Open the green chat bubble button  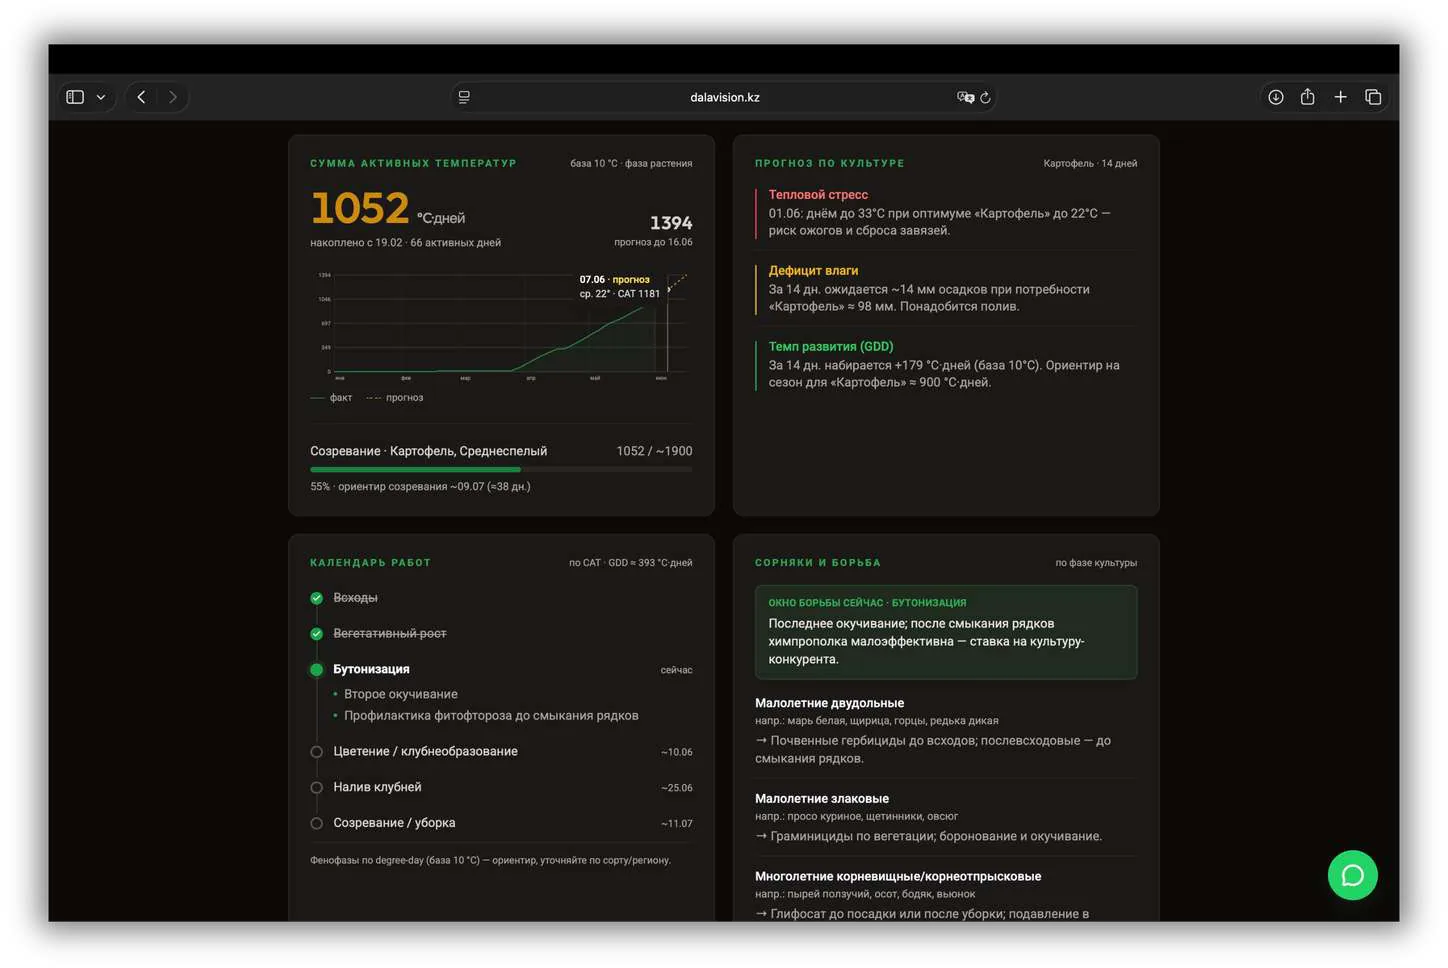point(1352,875)
